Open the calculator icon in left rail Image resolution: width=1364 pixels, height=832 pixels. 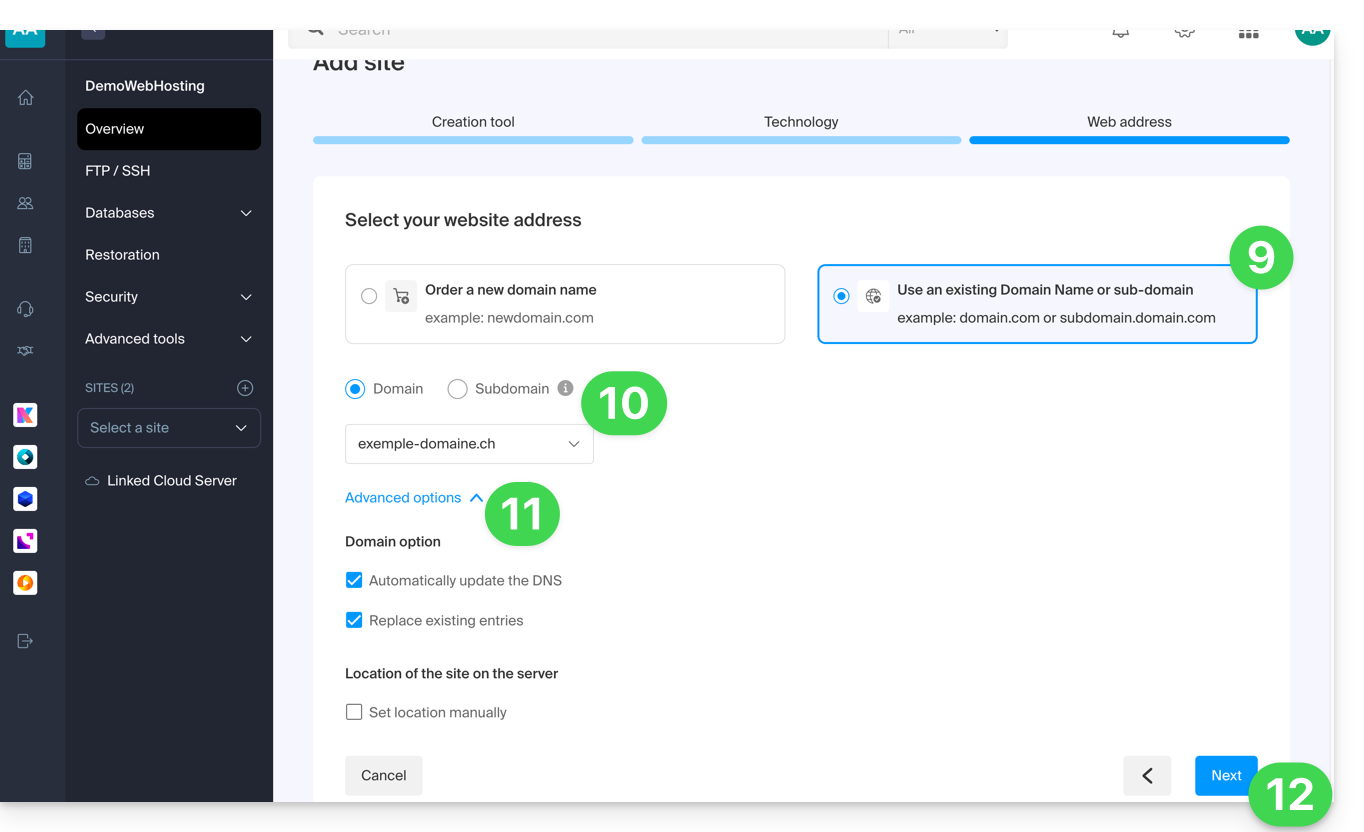pos(26,161)
